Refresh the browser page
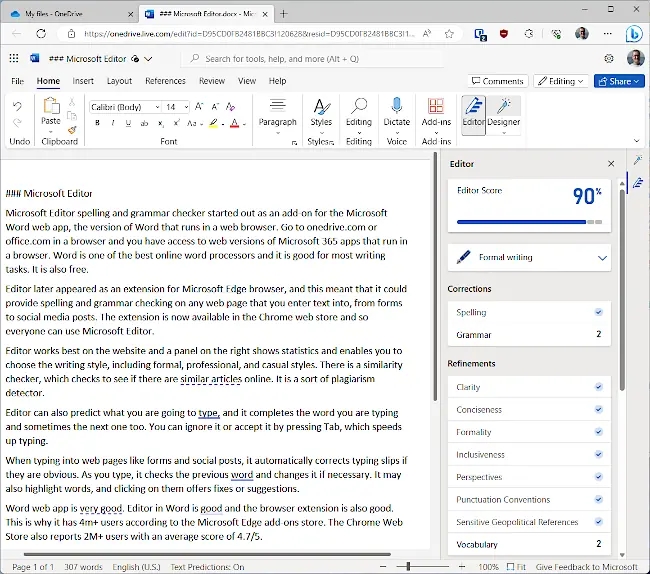This screenshot has height=574, width=650. tap(41, 34)
